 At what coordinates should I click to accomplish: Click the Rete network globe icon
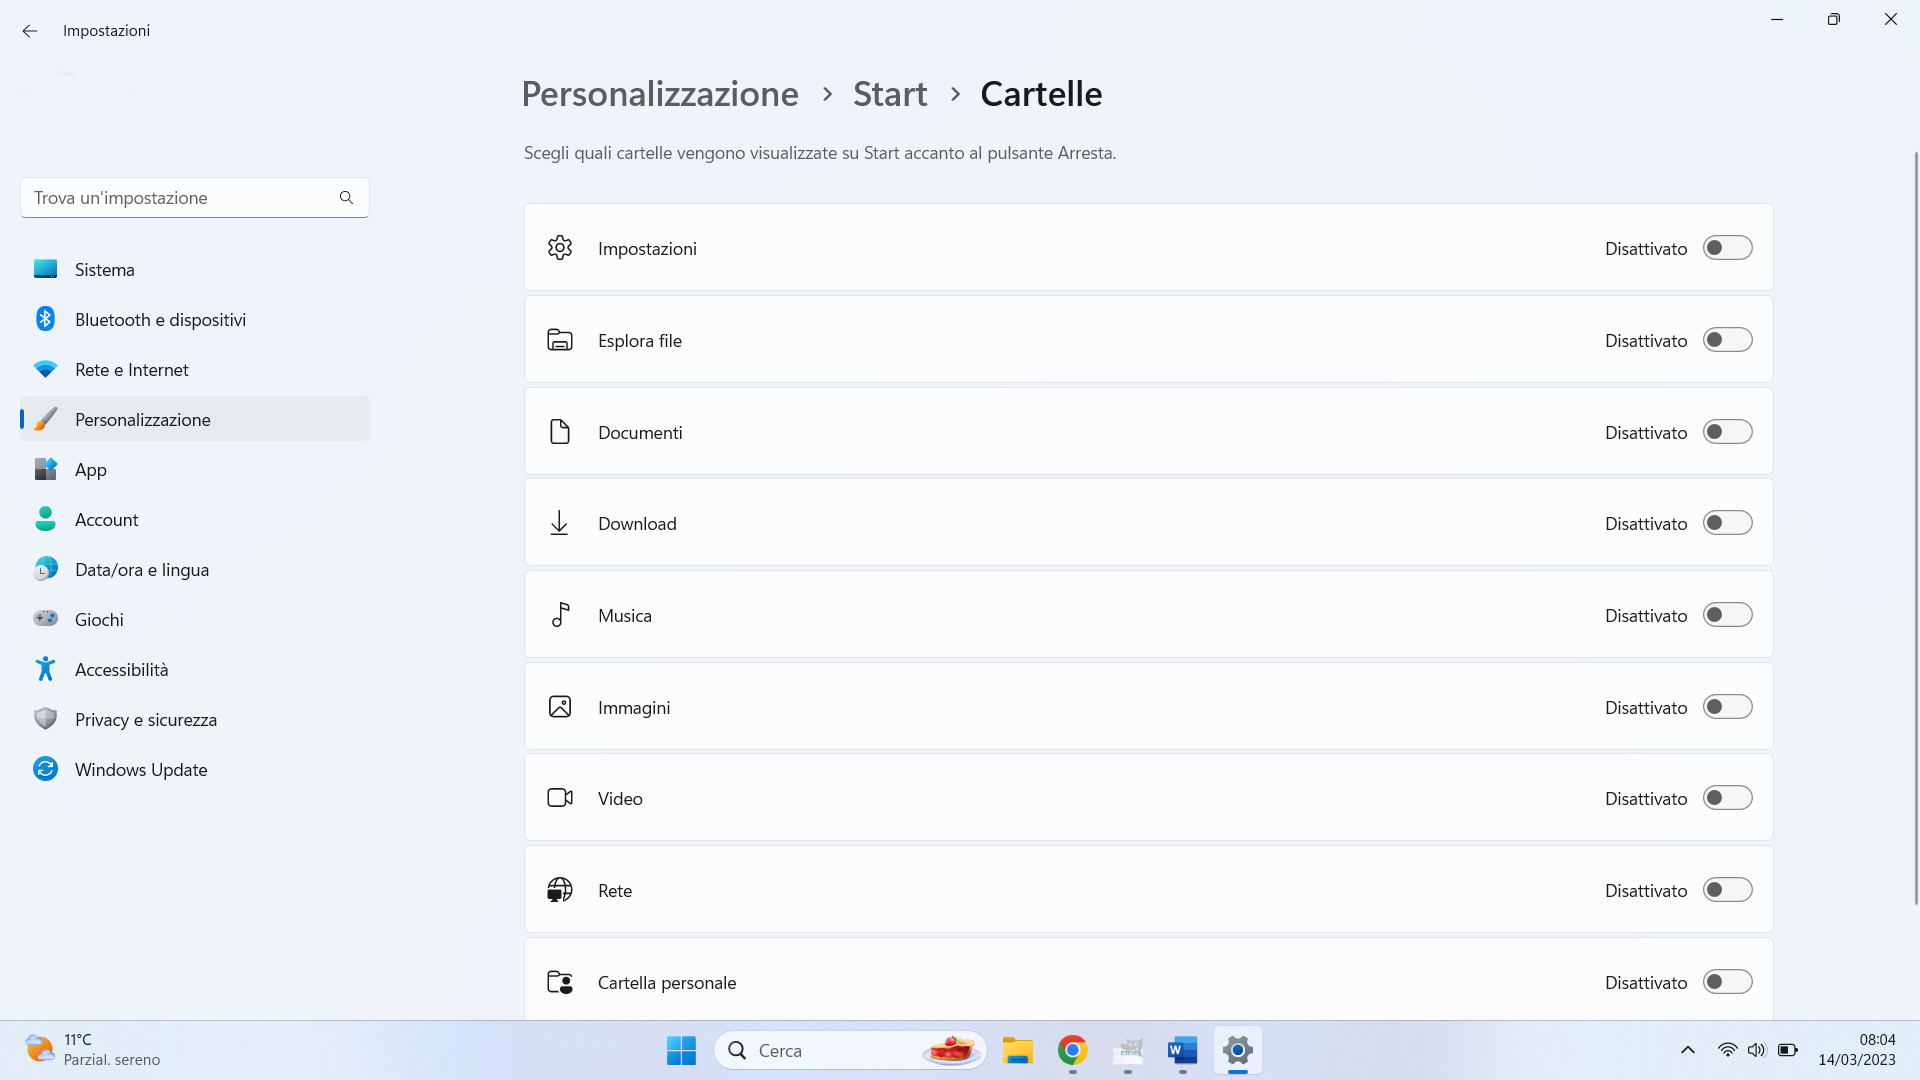[559, 889]
